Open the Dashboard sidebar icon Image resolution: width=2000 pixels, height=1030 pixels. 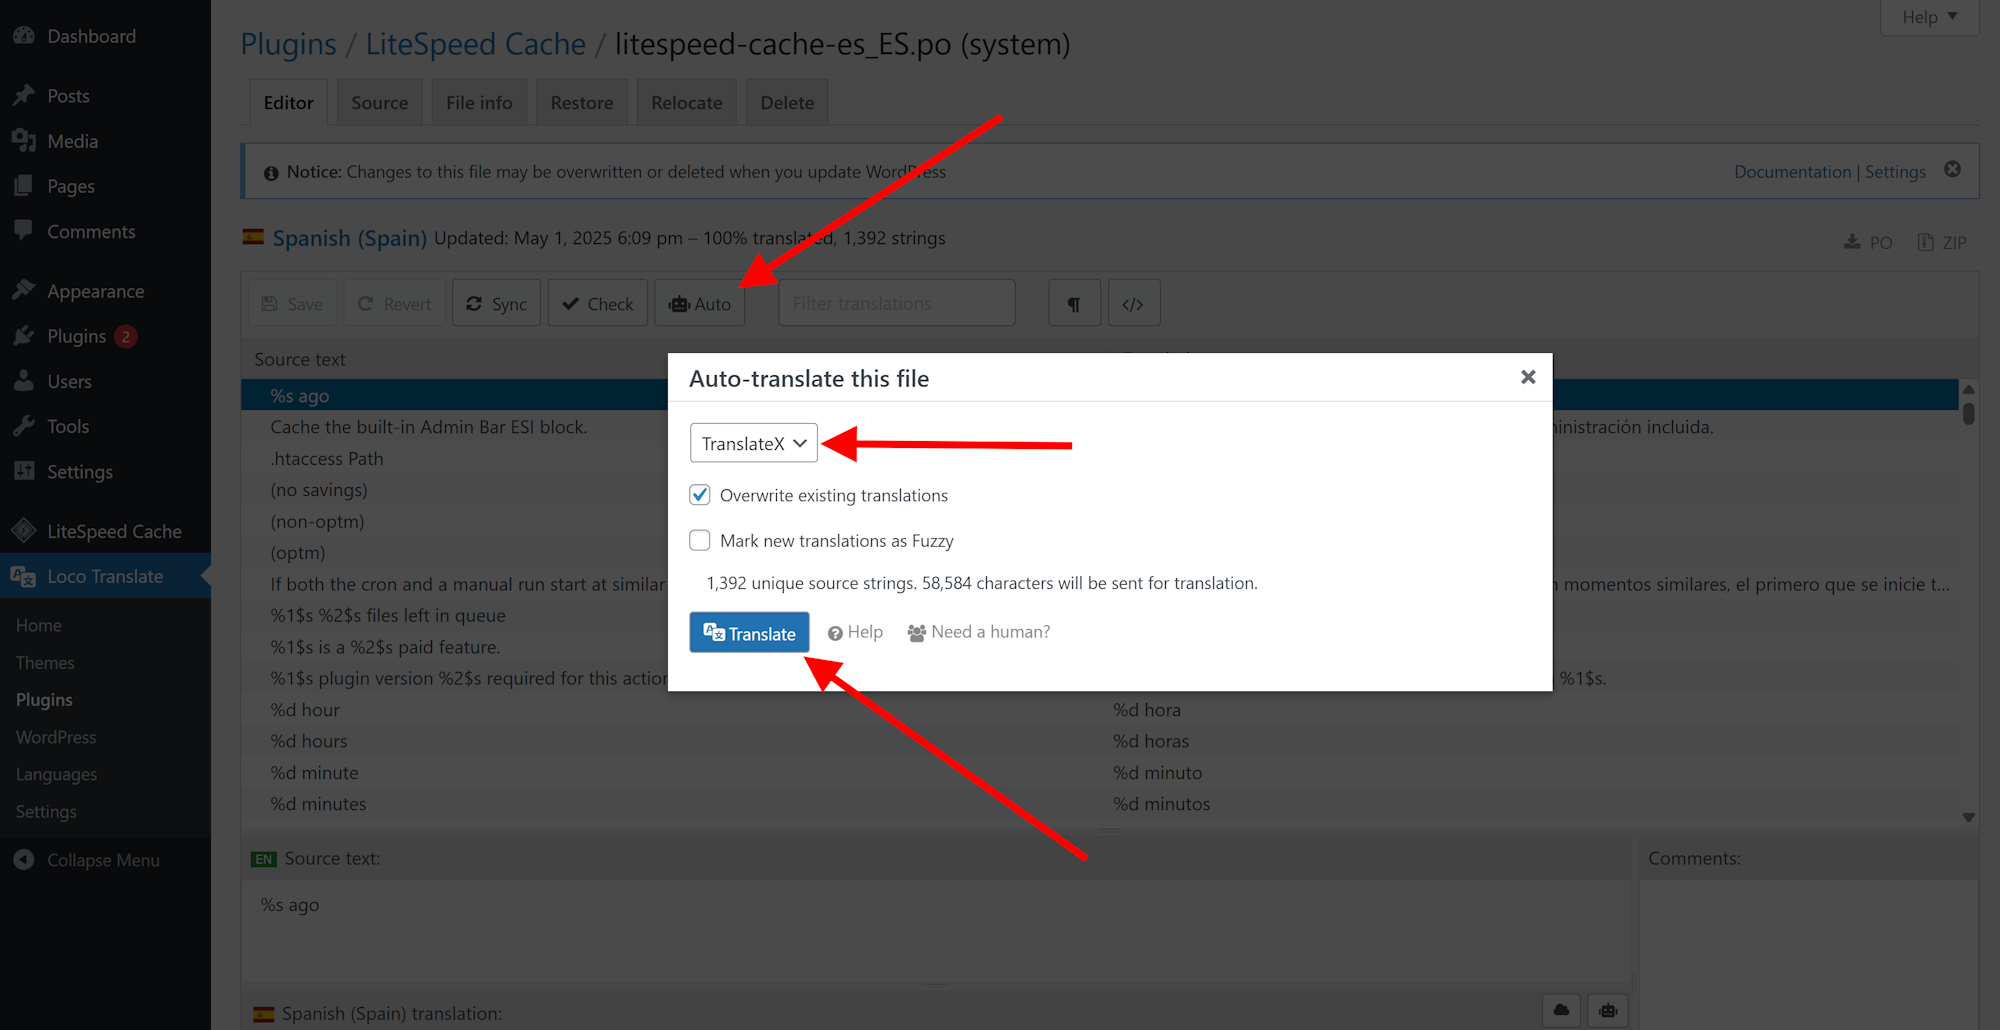coord(24,36)
